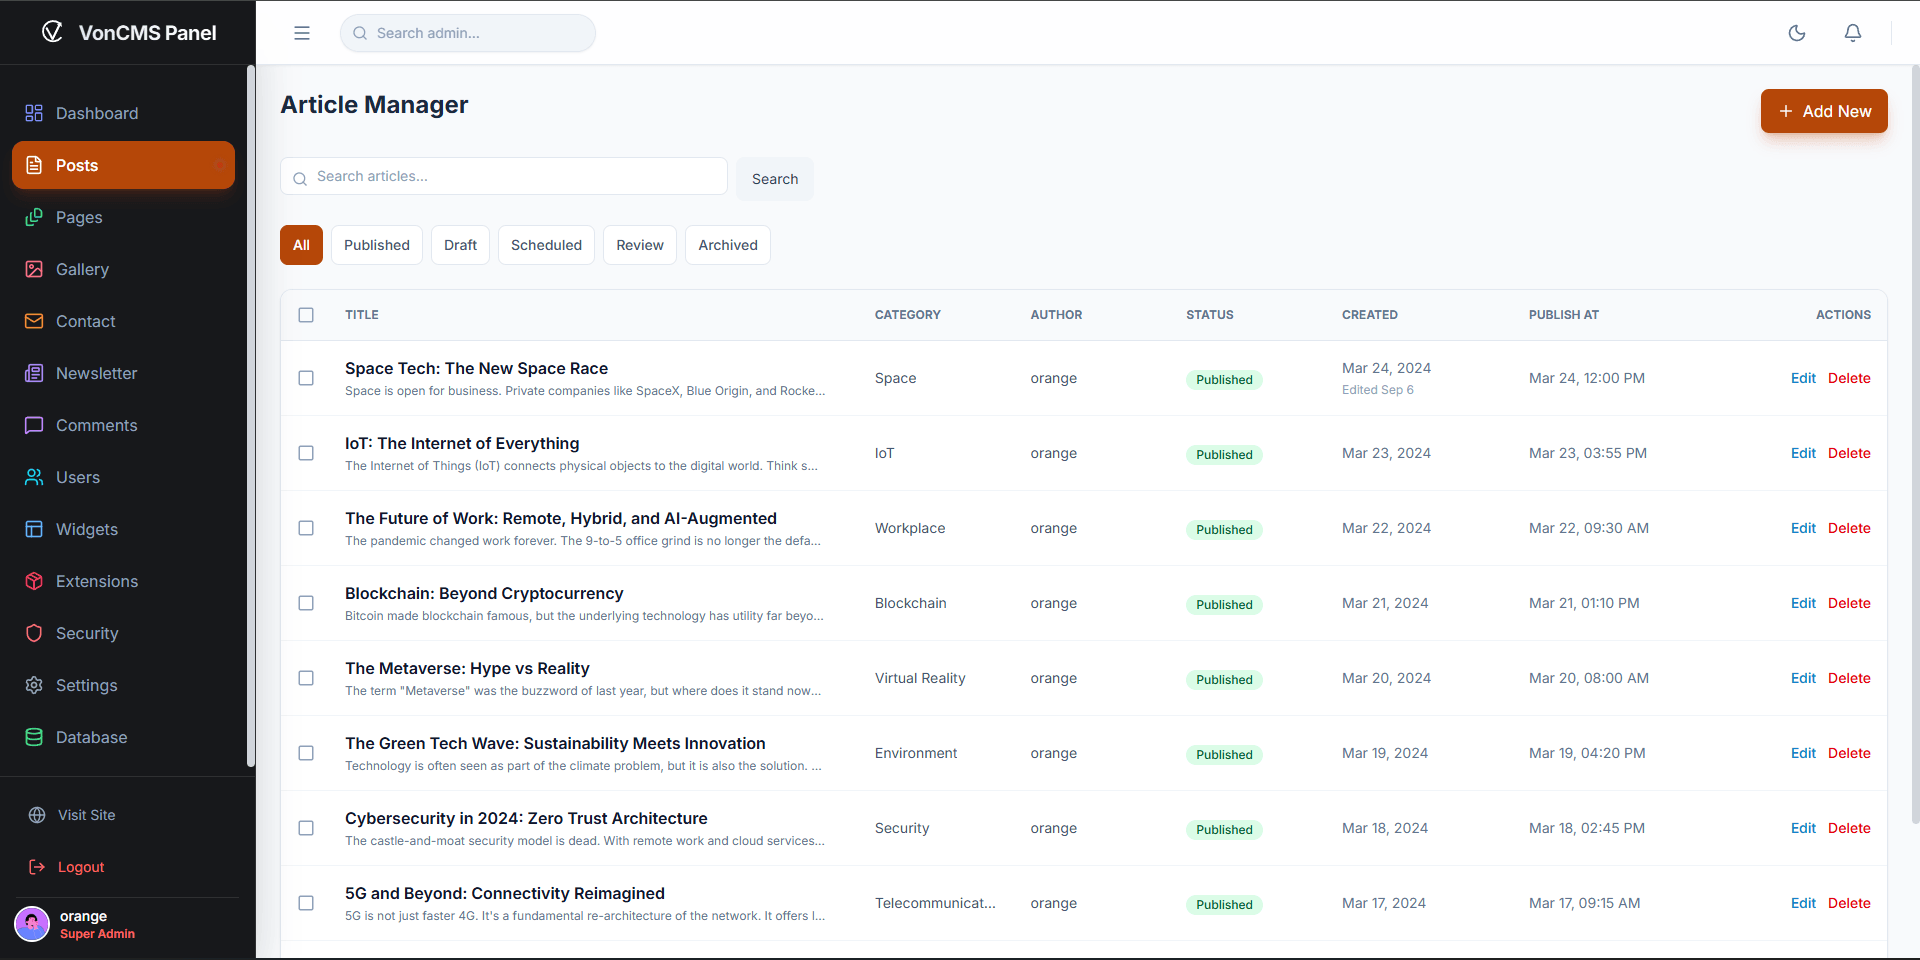Check the Future of Work row checkbox
This screenshot has height=960, width=1920.
tap(306, 528)
